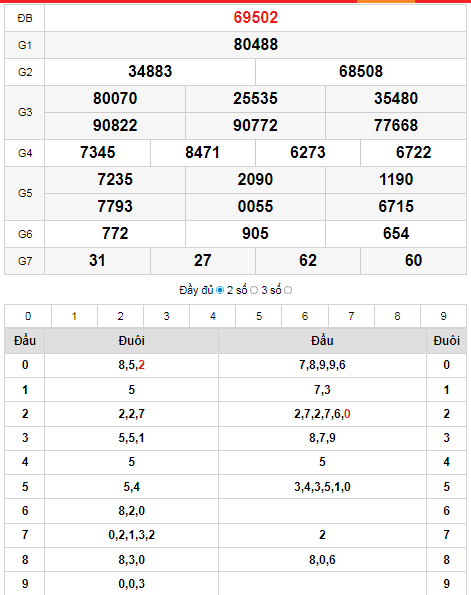
Task: Click the cell '7,3'
Action: pos(322,390)
